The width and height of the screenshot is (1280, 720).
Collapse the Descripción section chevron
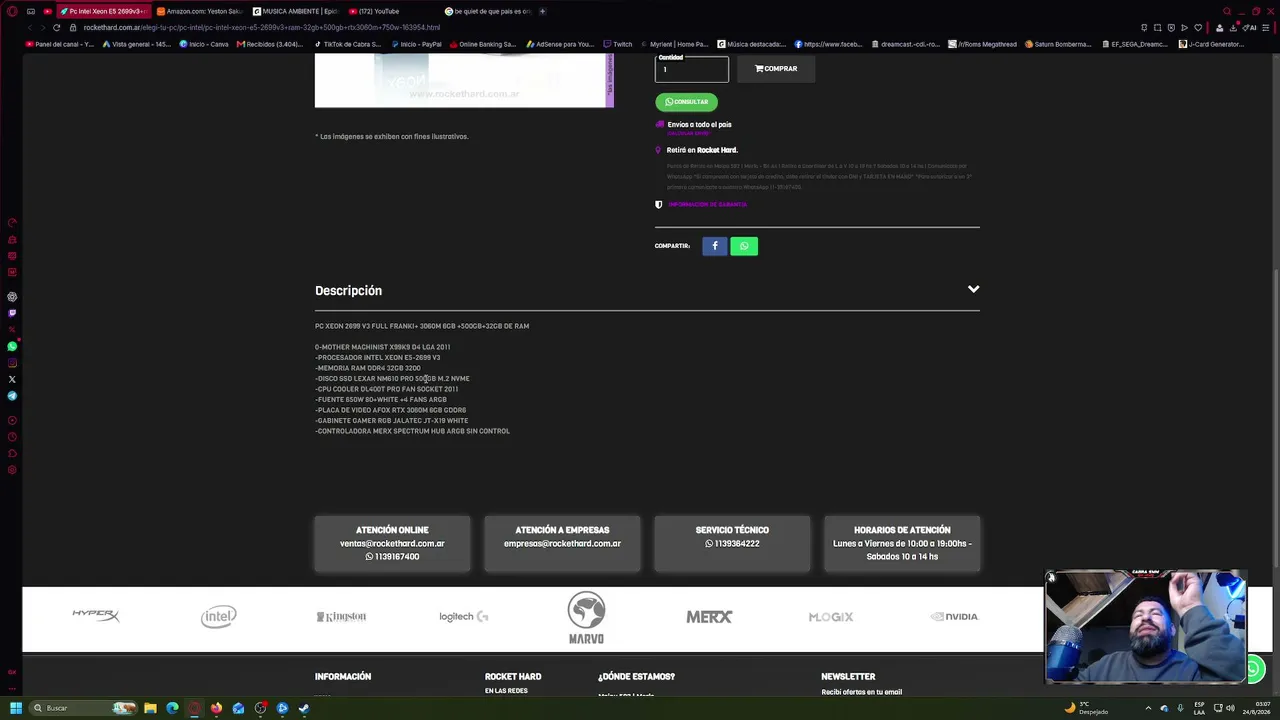[x=973, y=290]
